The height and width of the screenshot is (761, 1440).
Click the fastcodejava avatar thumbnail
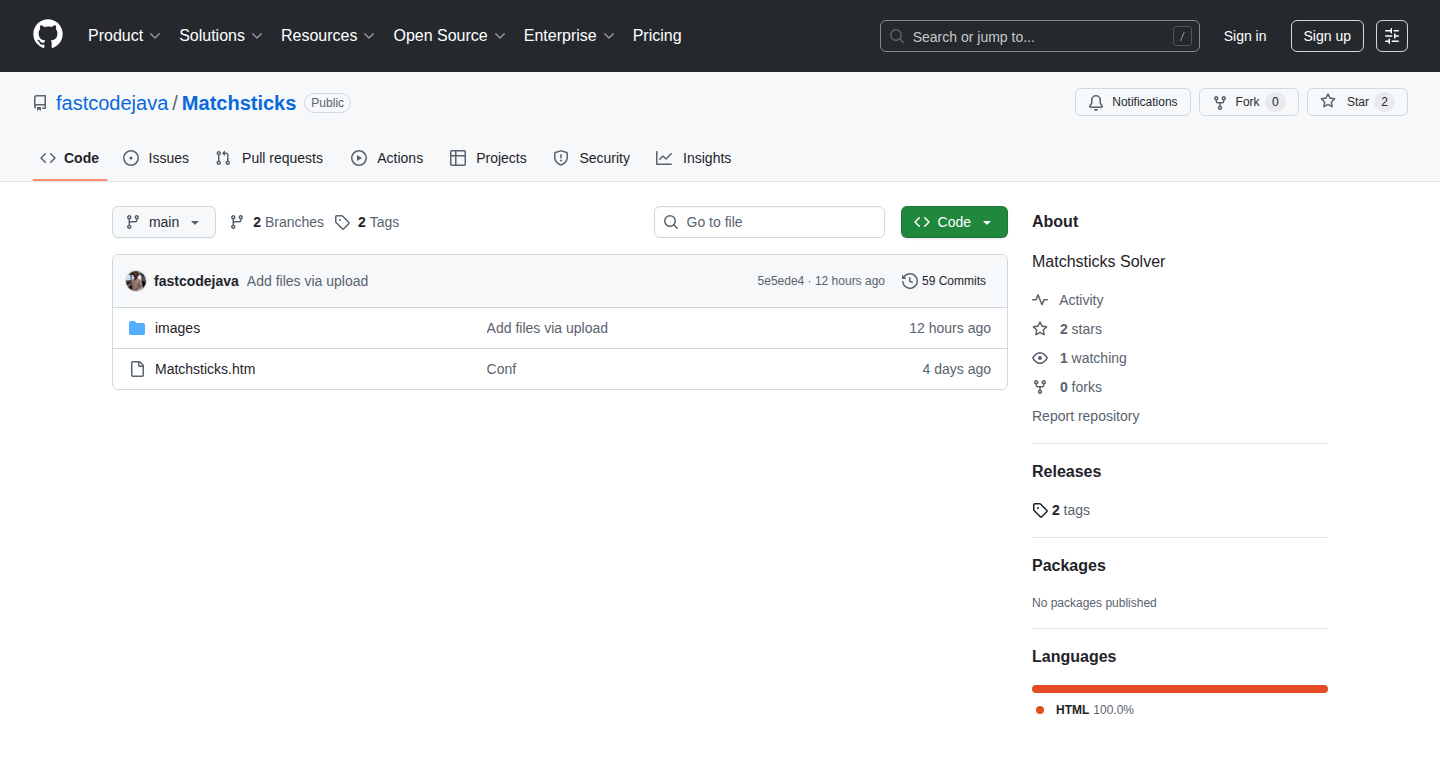[x=136, y=281]
